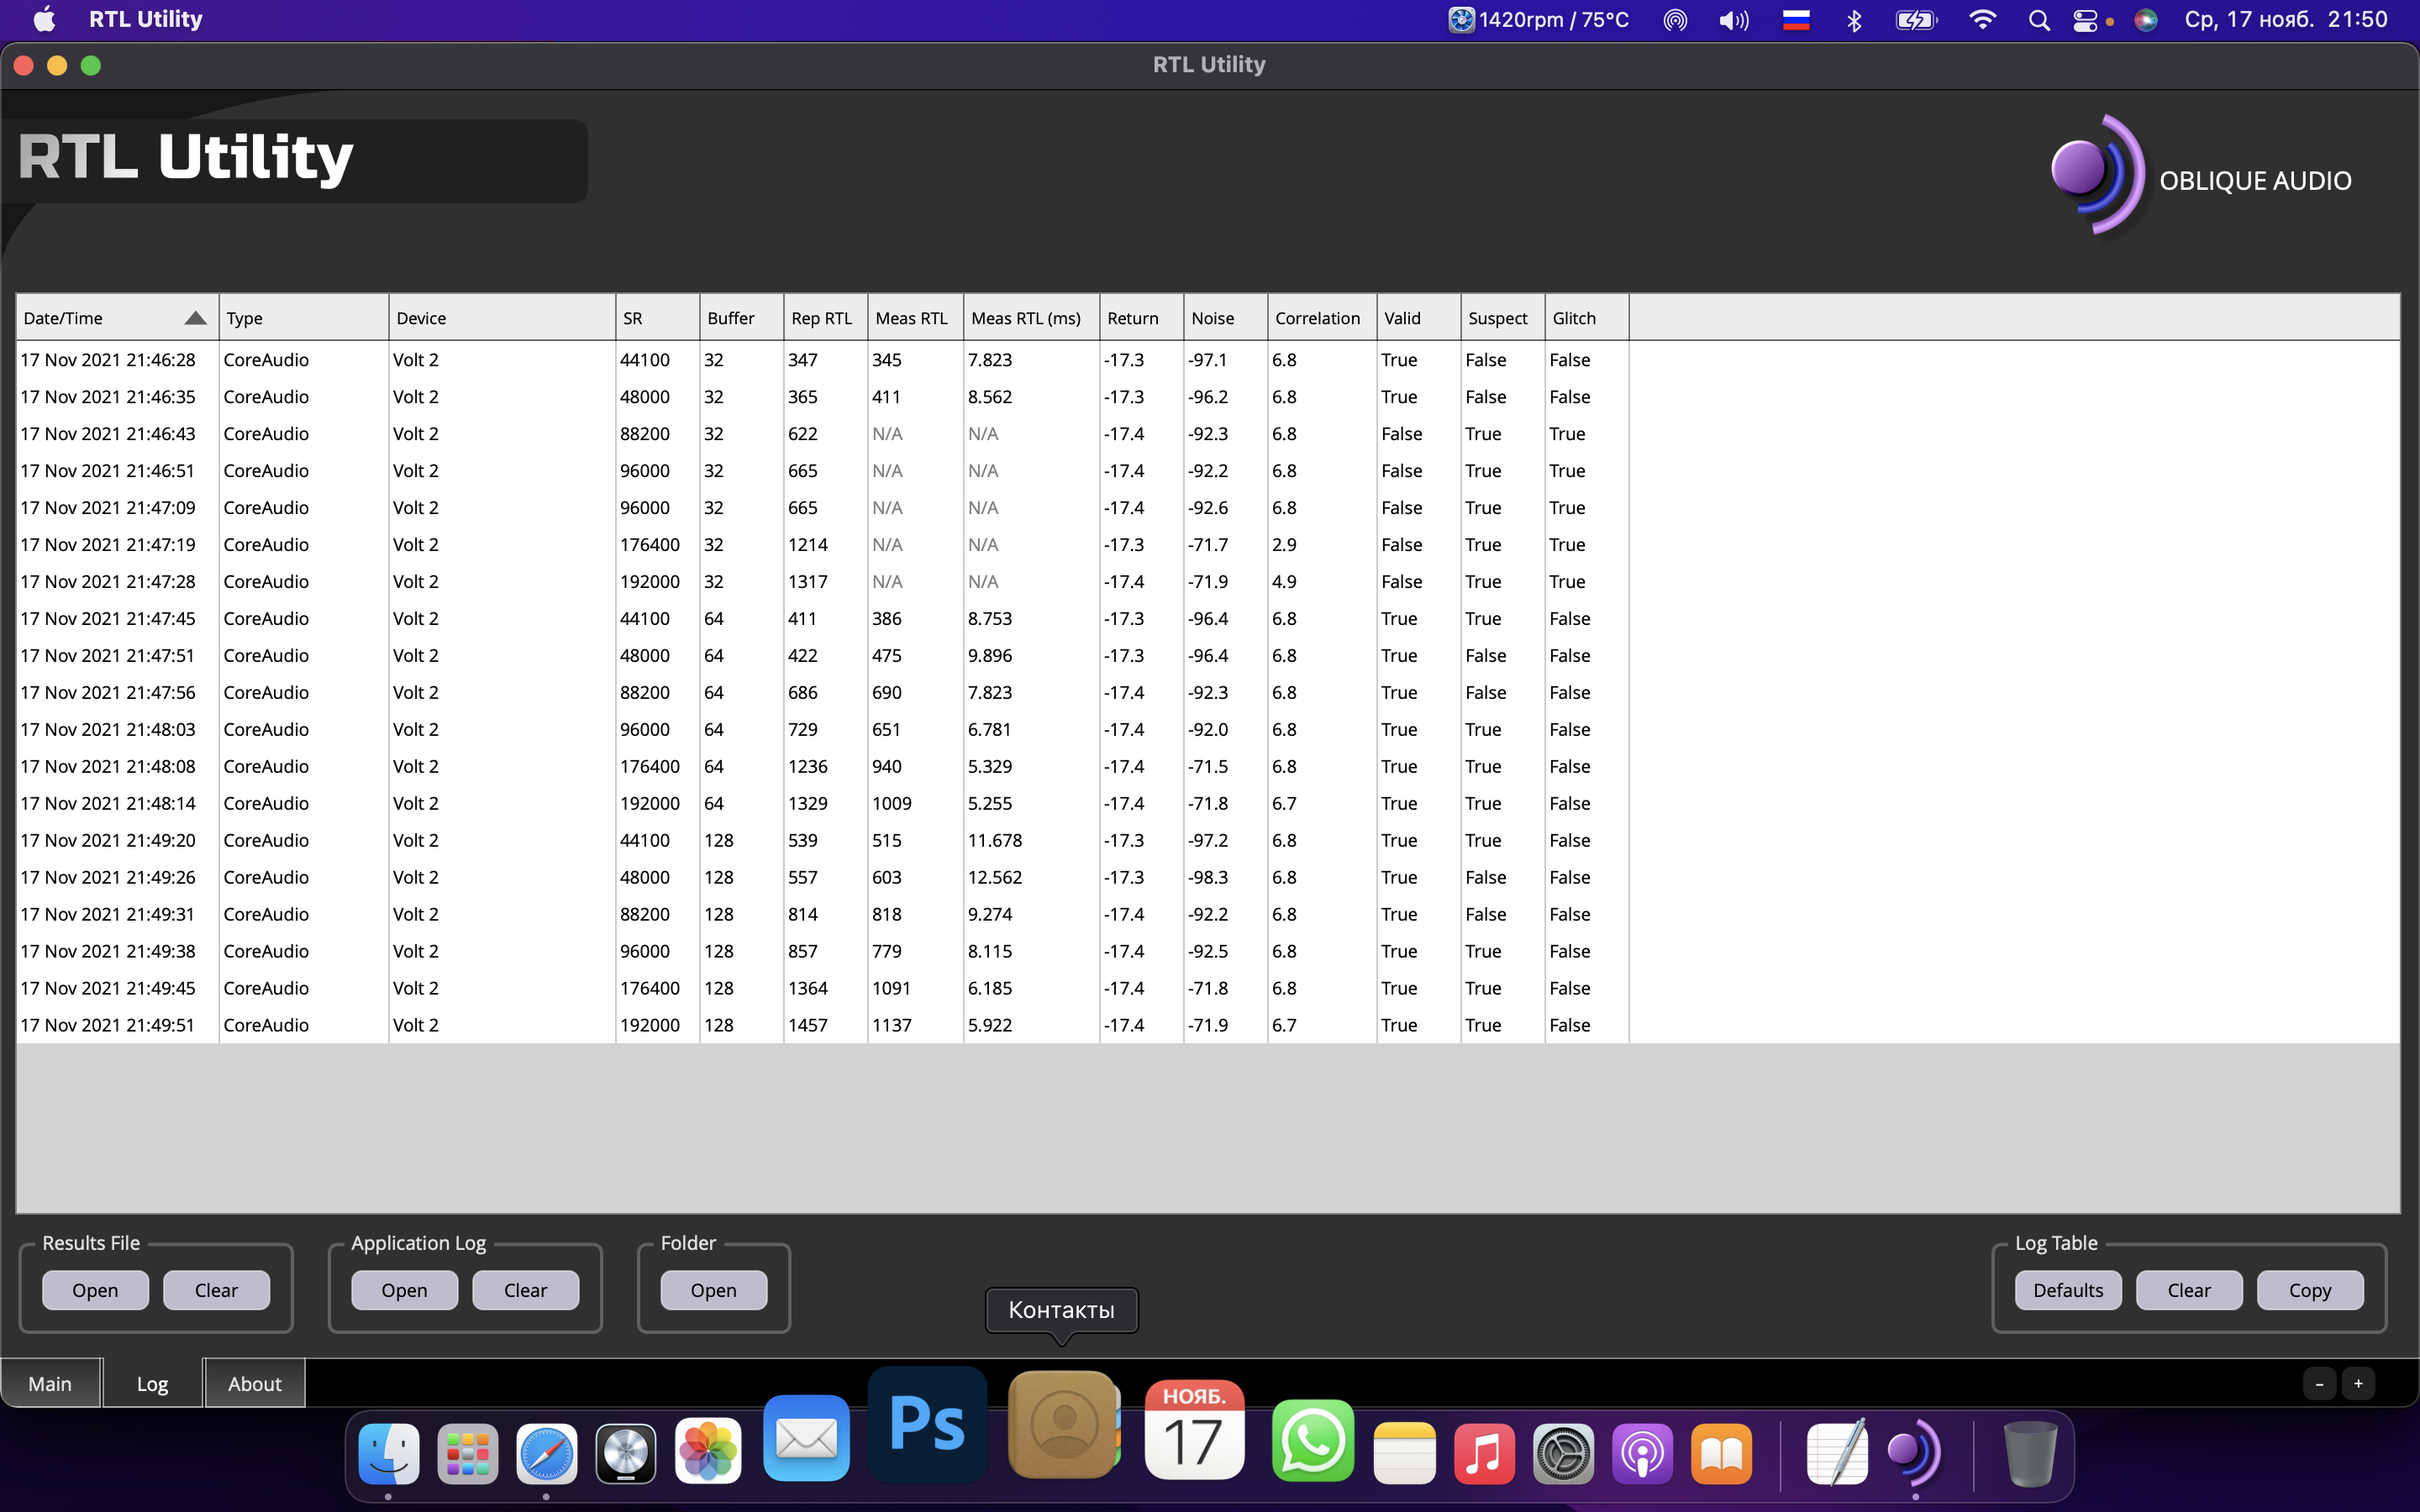Open the Podcasts app in dock
This screenshot has height=1512, width=2420.
pyautogui.click(x=1642, y=1453)
